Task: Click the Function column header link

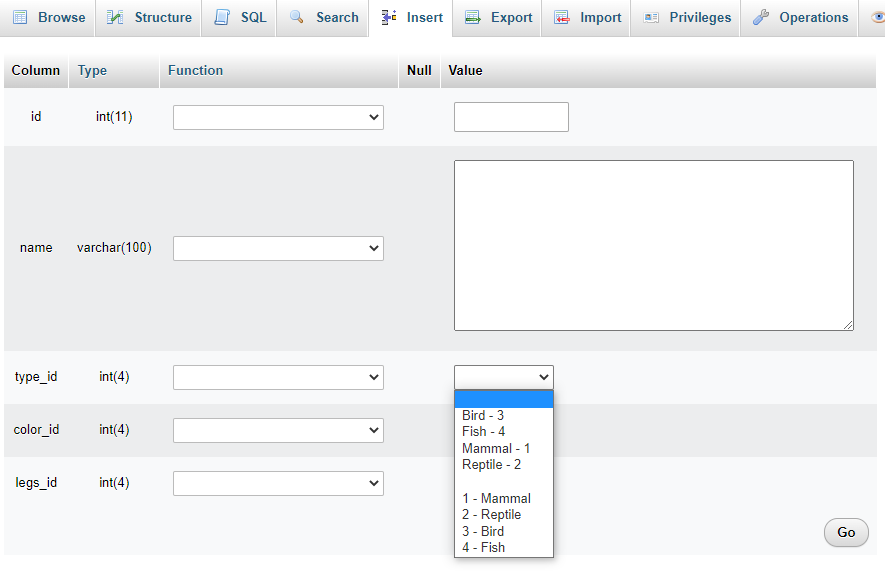Action: click(x=195, y=71)
